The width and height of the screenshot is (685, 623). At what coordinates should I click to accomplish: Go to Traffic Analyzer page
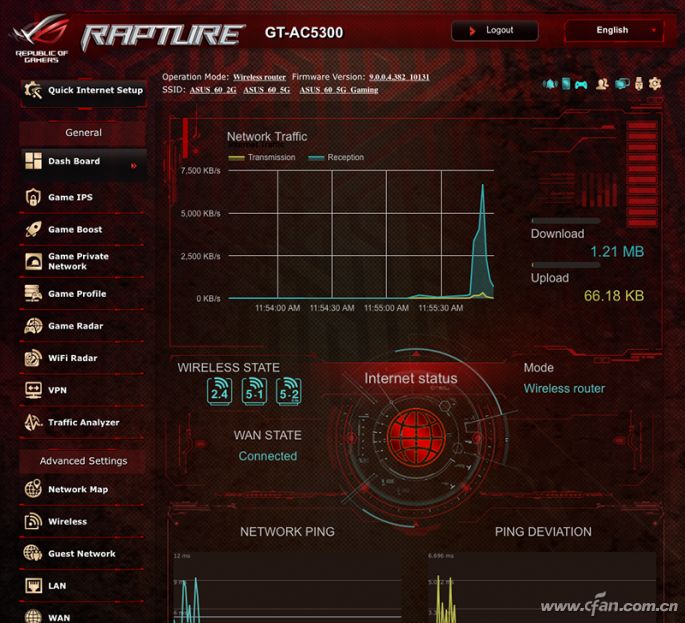point(83,422)
